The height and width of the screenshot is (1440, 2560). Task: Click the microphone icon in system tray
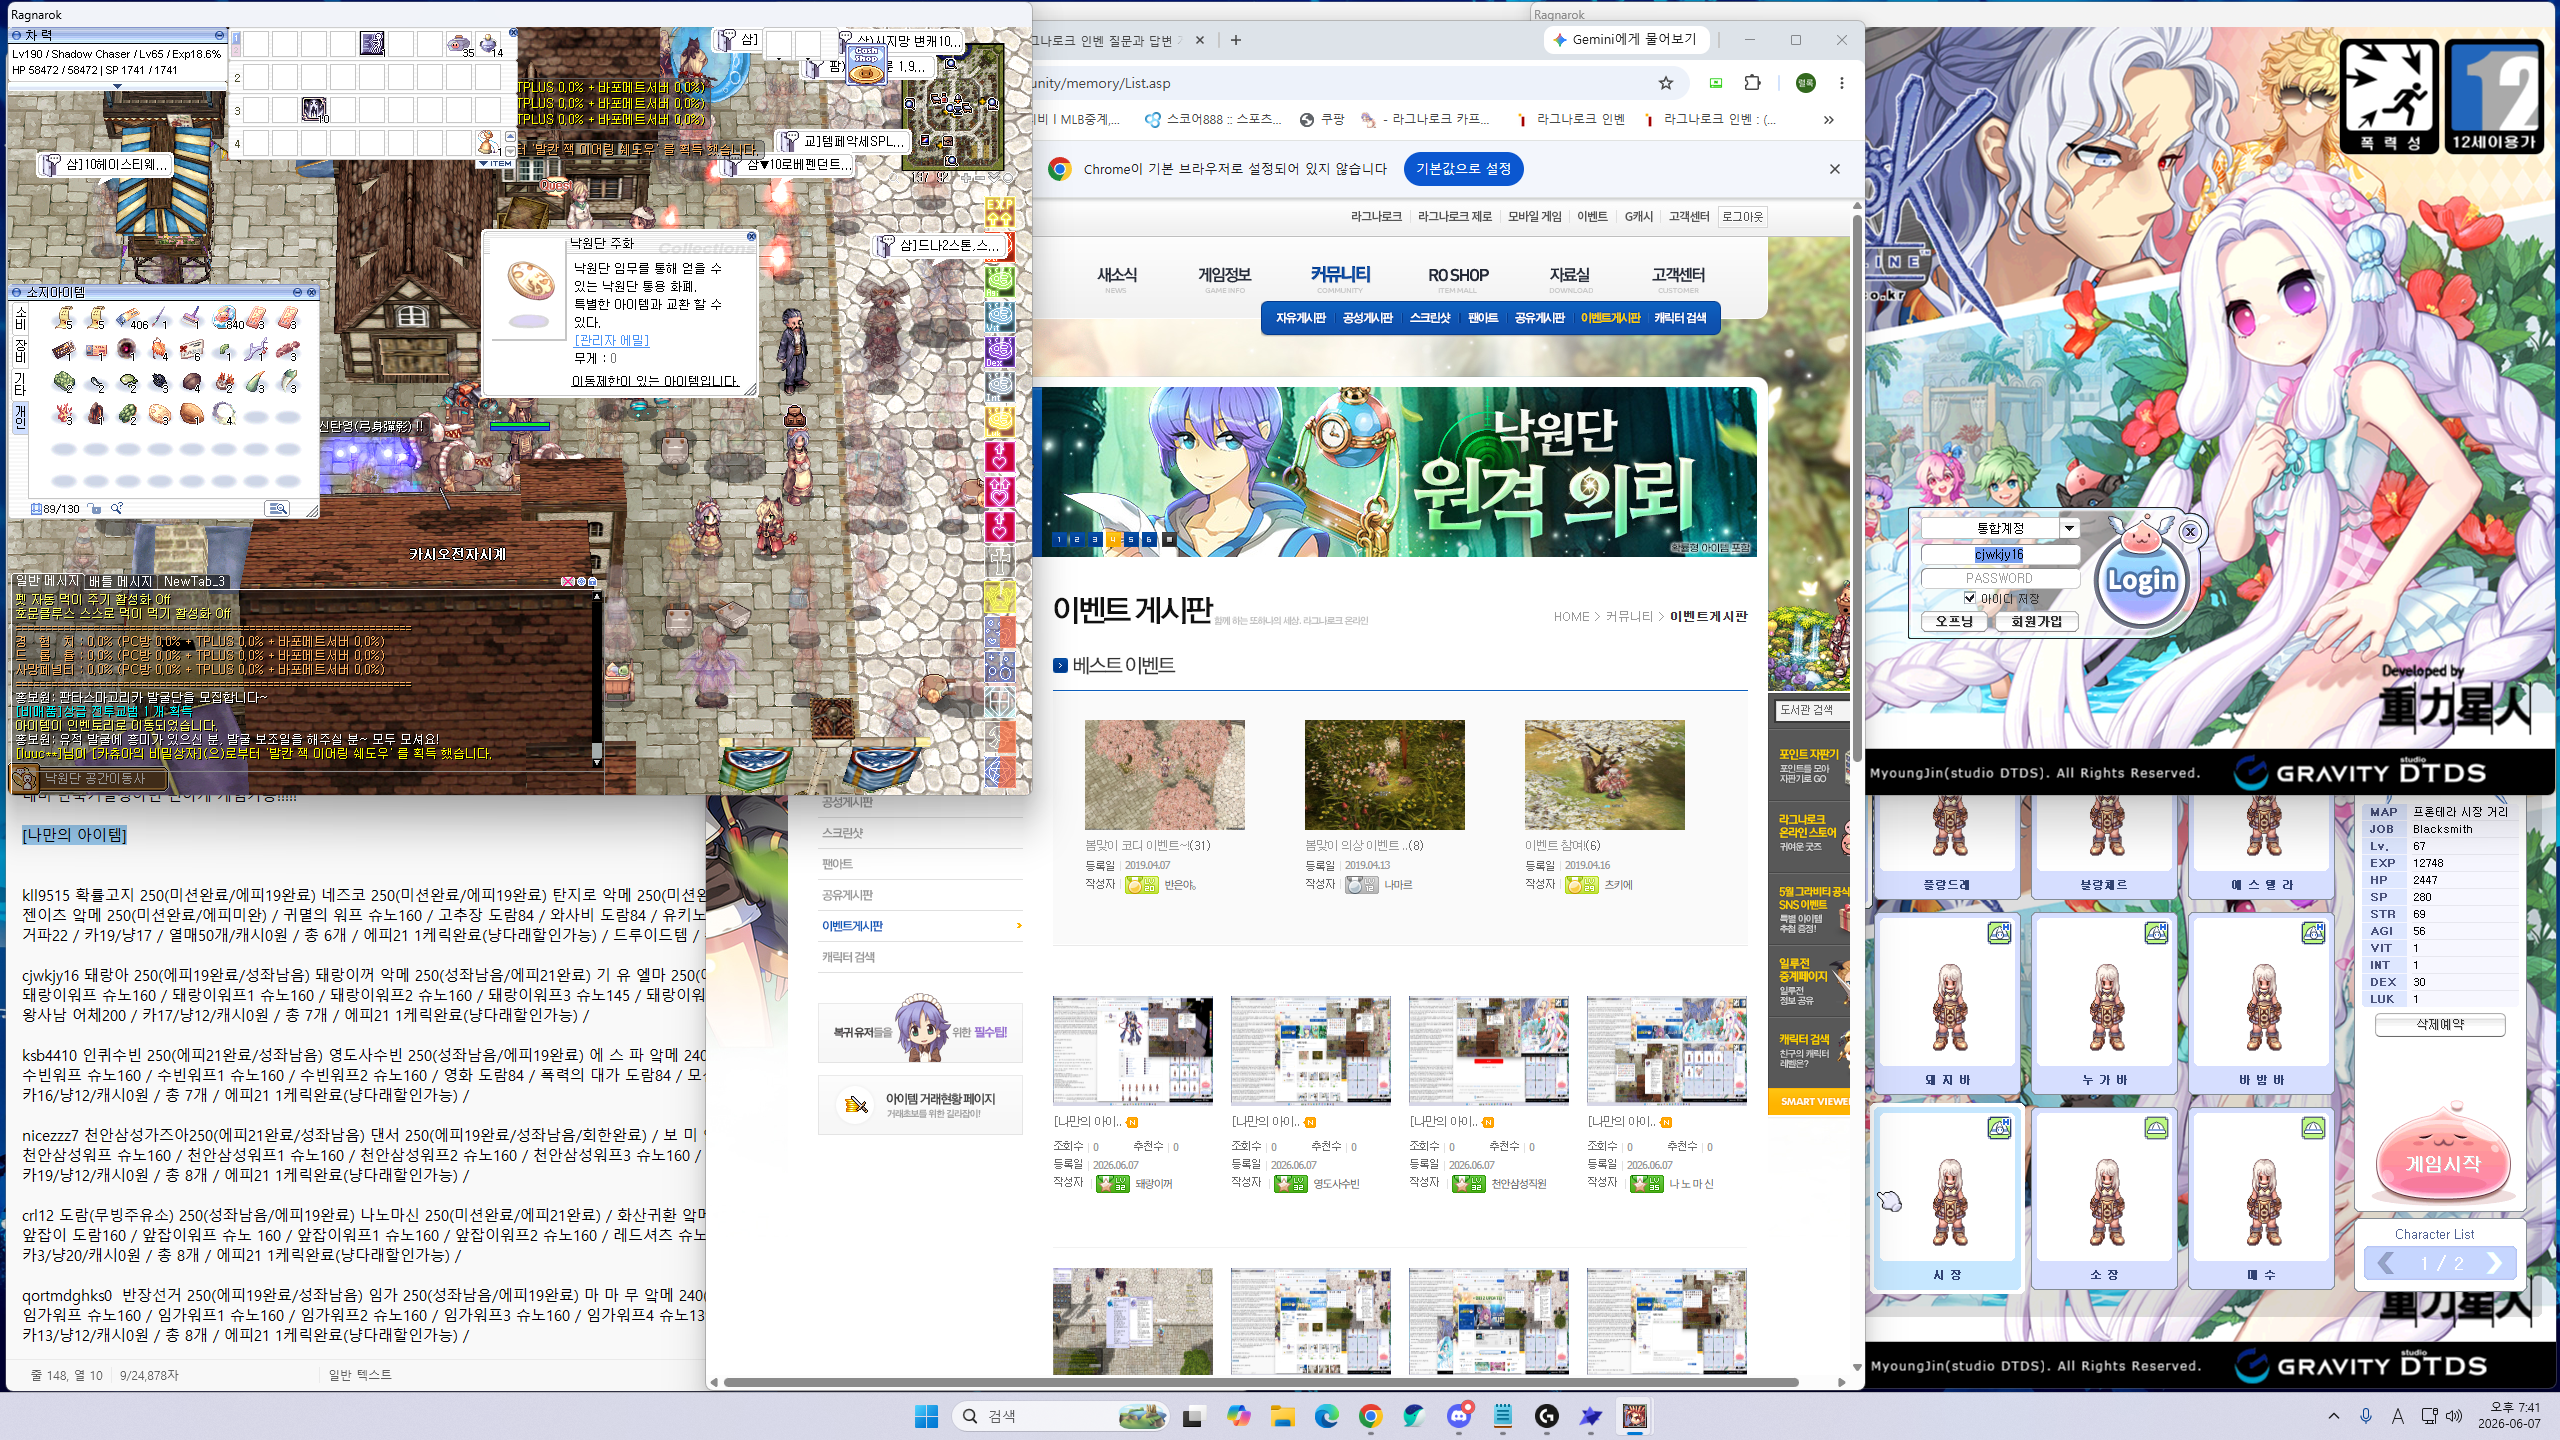click(x=2366, y=1416)
